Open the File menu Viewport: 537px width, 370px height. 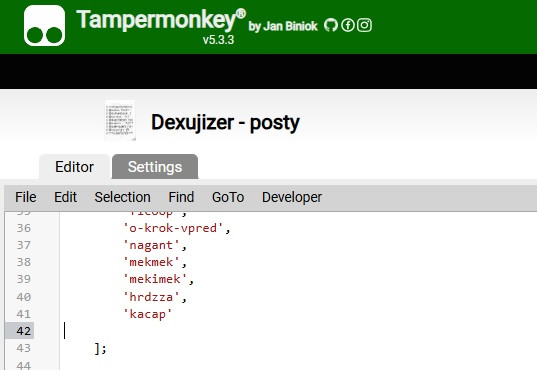26,197
